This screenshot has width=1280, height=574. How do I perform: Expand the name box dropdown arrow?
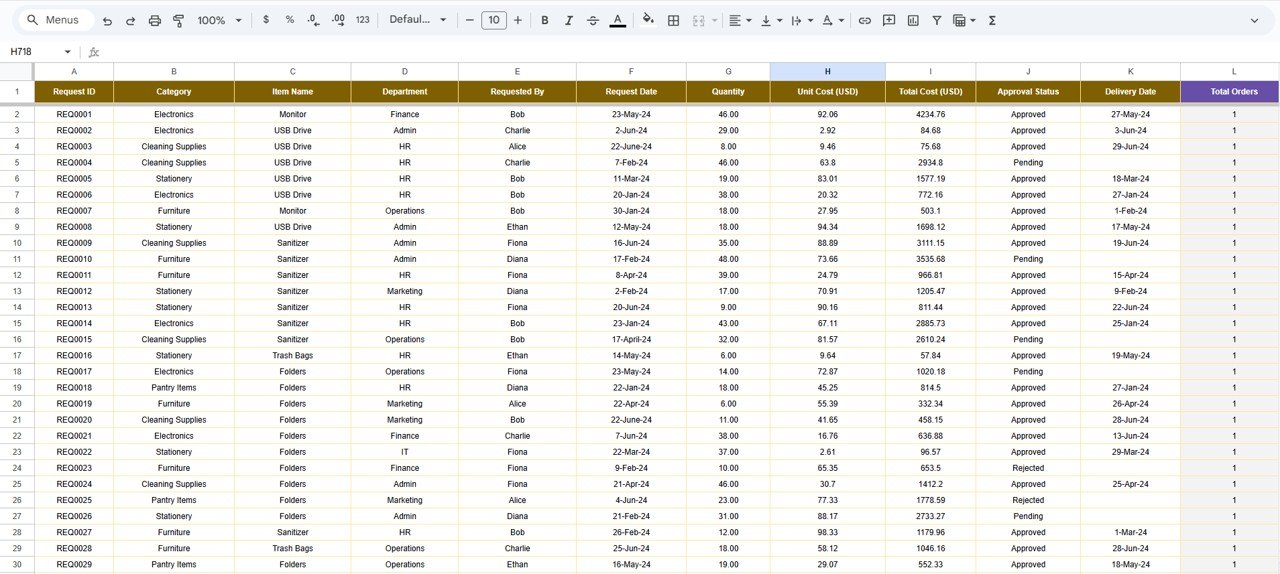(68, 52)
